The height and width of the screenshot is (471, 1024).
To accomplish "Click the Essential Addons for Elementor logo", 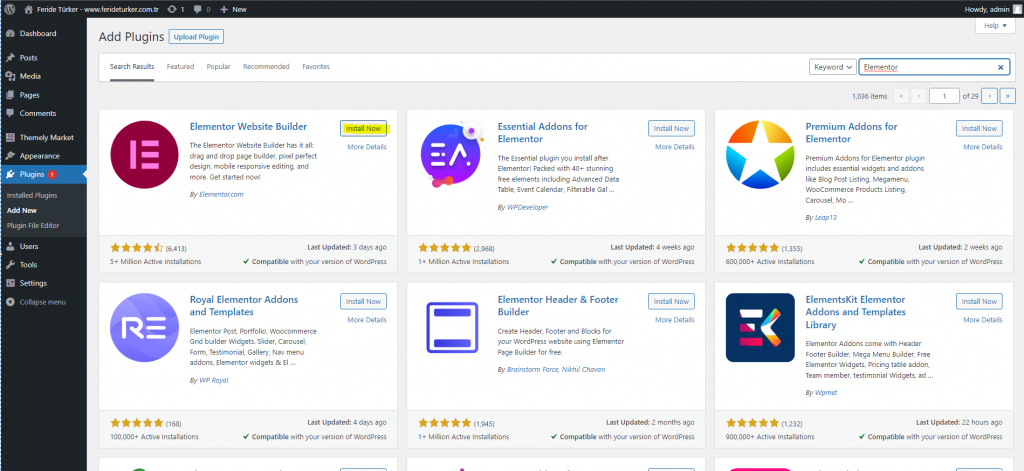I will coord(452,155).
